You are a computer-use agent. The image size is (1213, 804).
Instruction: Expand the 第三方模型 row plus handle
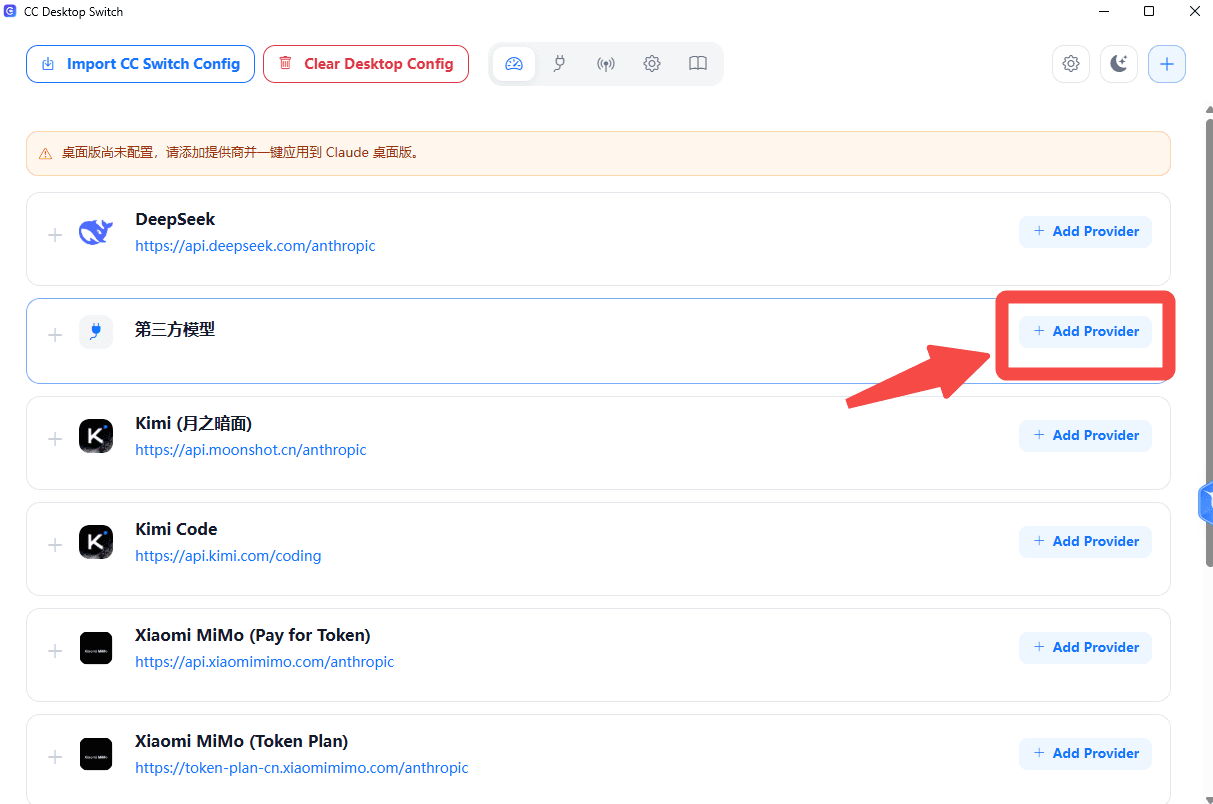coord(55,335)
